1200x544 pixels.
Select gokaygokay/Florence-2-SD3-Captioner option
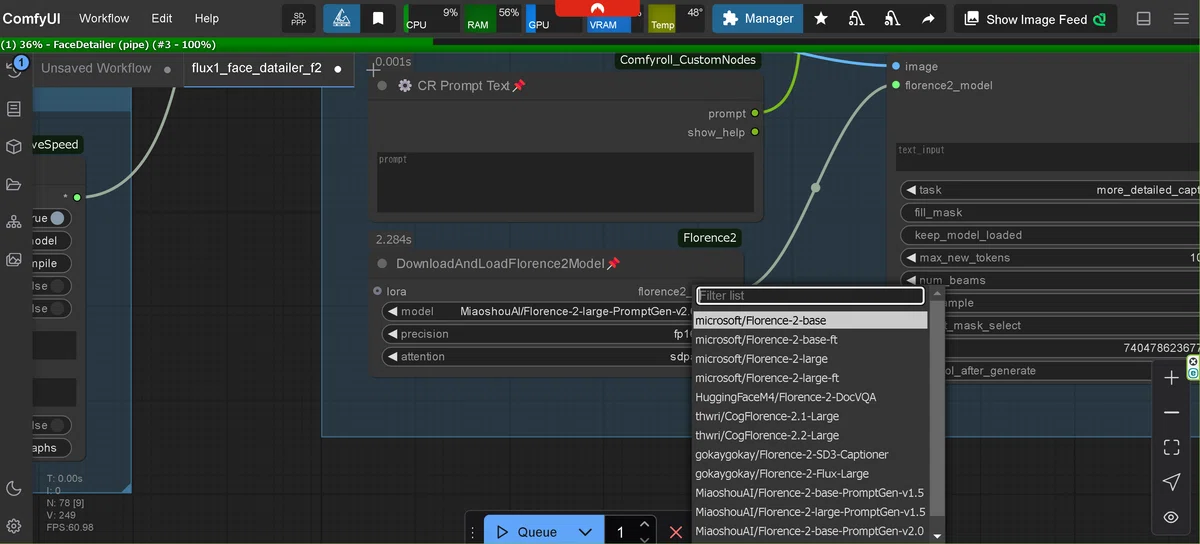pos(811,455)
